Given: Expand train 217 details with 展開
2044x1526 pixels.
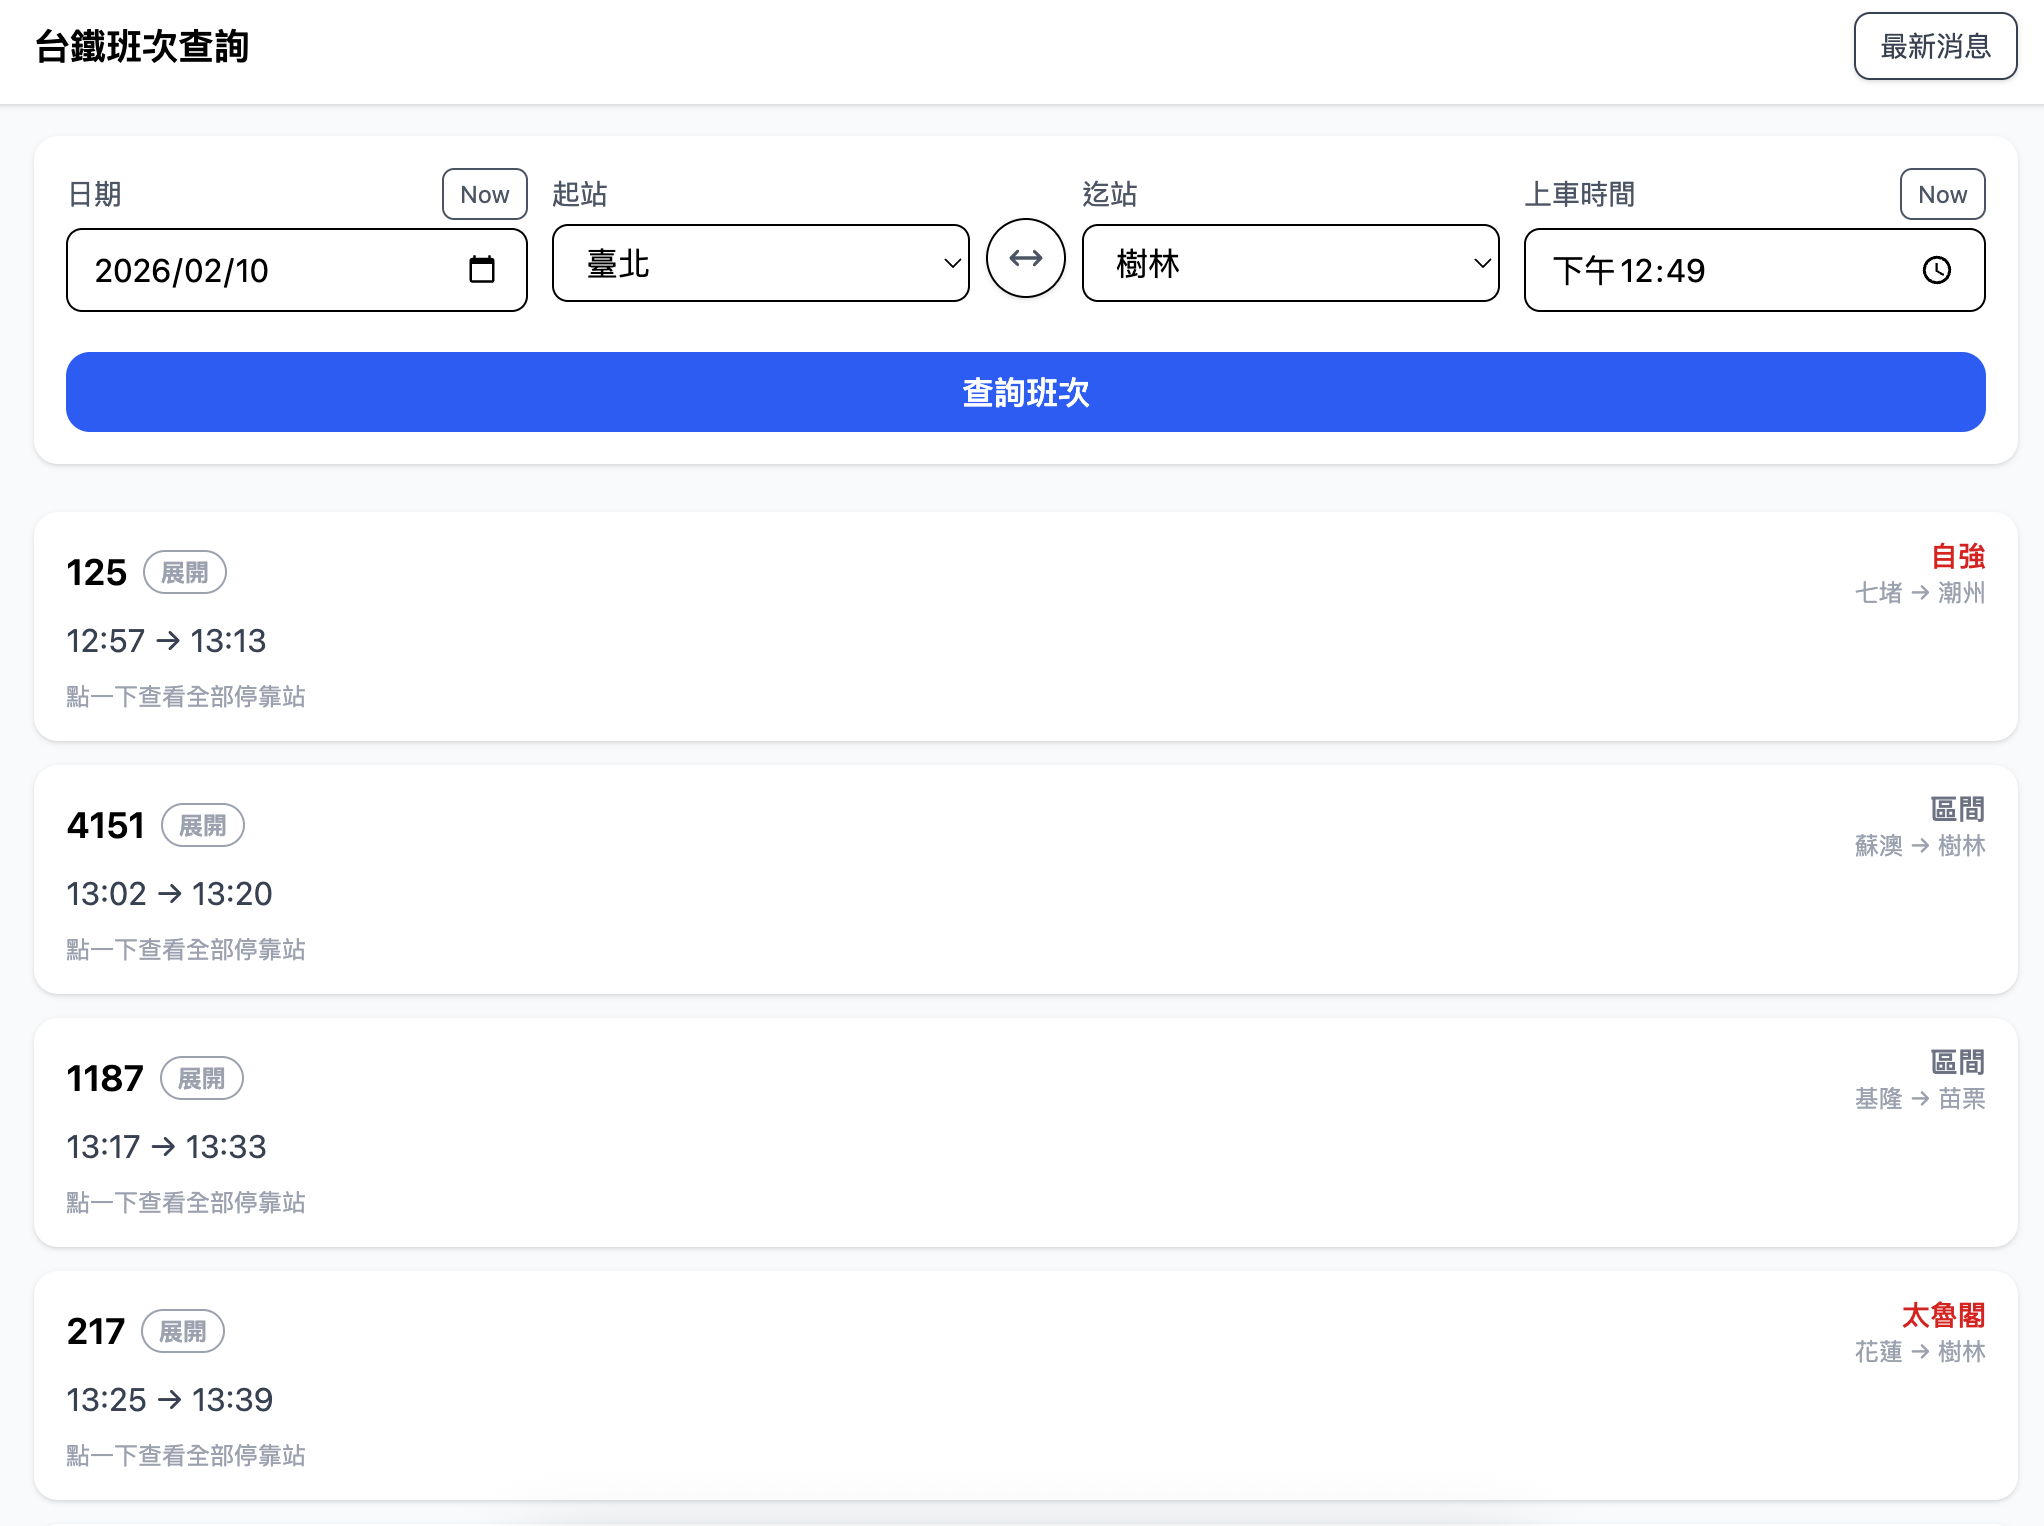Looking at the screenshot, I should [183, 1332].
